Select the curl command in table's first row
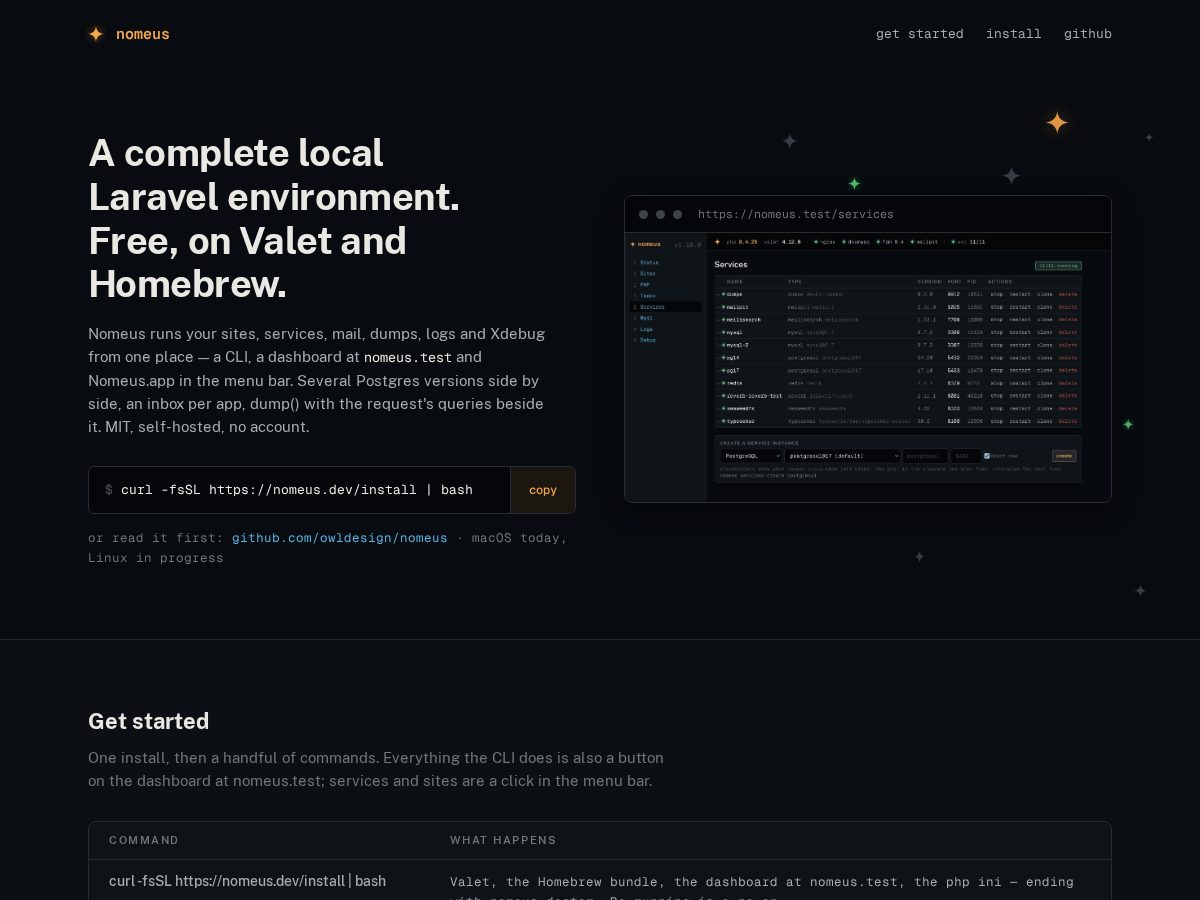This screenshot has width=1200, height=900. coord(247,881)
